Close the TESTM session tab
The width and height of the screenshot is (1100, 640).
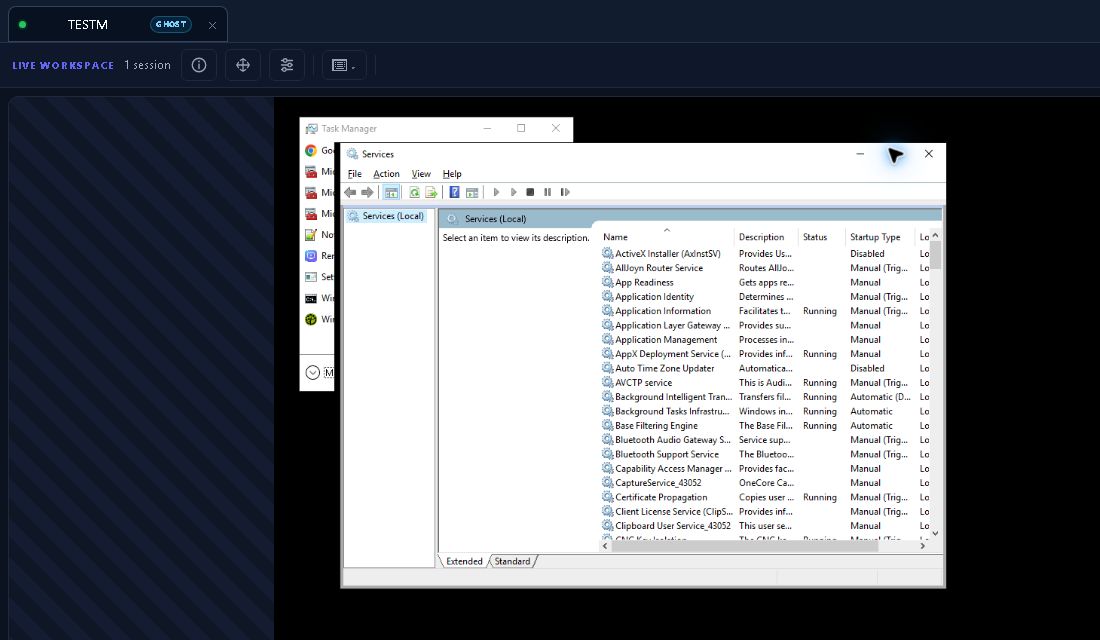tap(213, 25)
